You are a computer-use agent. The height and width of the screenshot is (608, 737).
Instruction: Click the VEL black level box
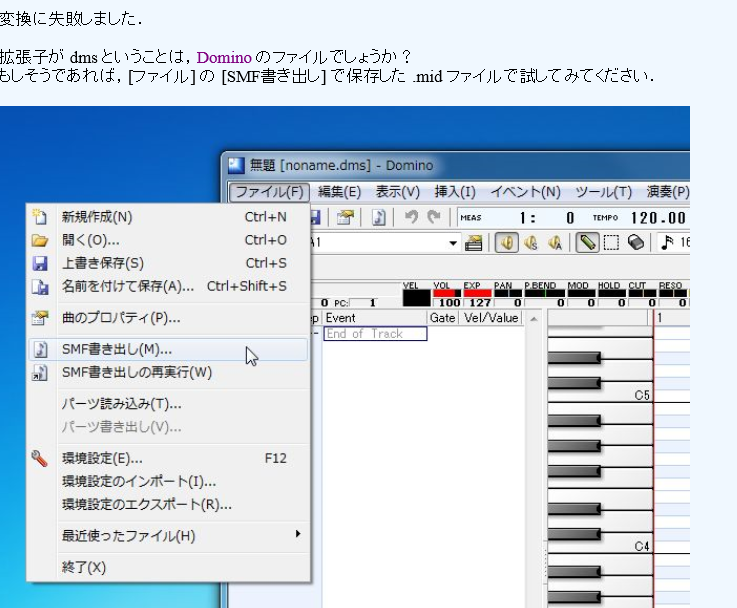click(x=416, y=298)
